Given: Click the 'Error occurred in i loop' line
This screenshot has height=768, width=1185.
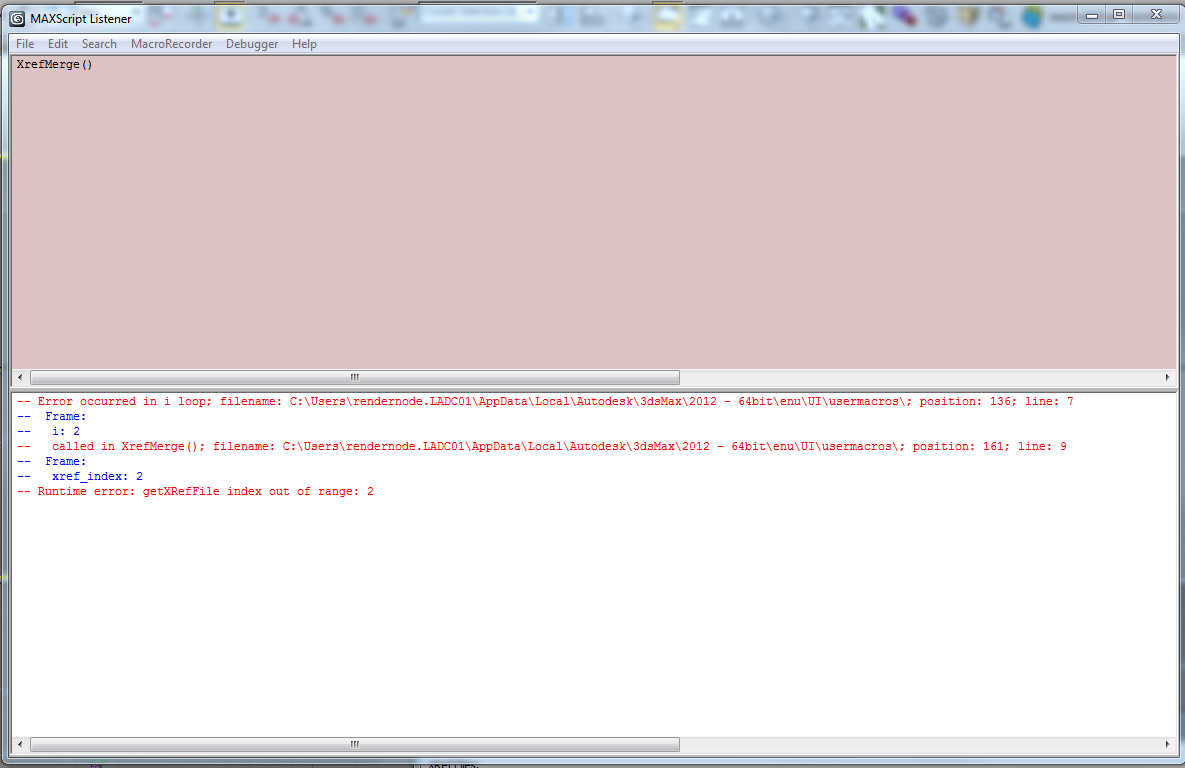Looking at the screenshot, I should (545, 401).
